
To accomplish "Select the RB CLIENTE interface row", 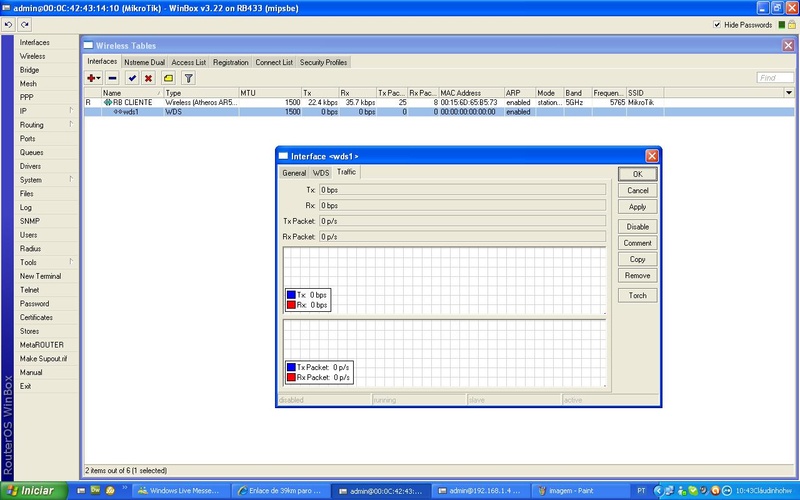I will 439,102.
